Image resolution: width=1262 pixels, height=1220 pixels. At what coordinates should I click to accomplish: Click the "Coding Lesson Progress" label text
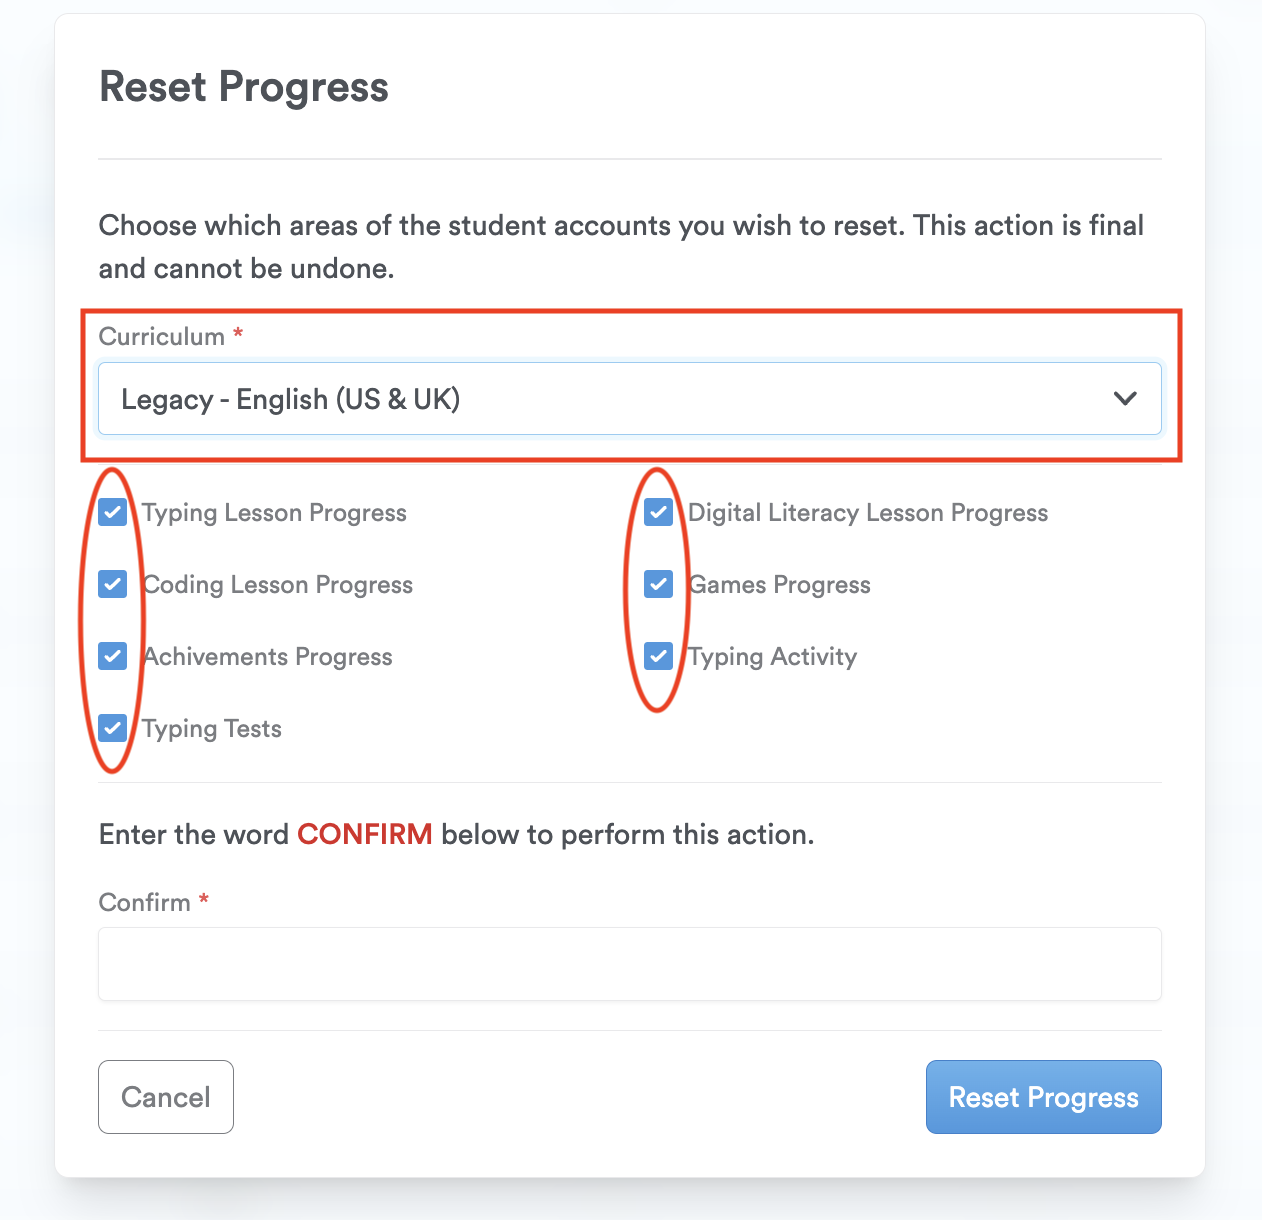coord(278,585)
